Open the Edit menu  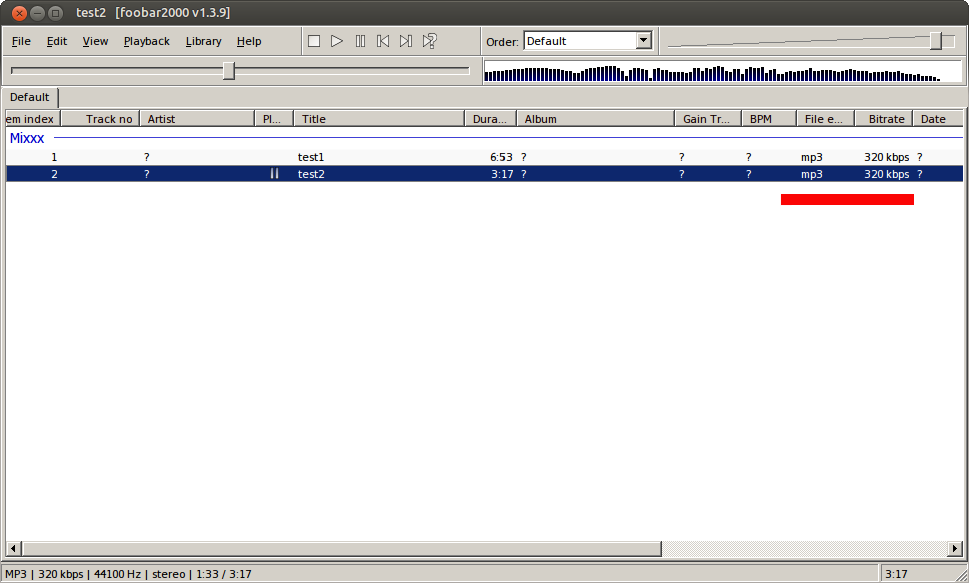tap(57, 41)
